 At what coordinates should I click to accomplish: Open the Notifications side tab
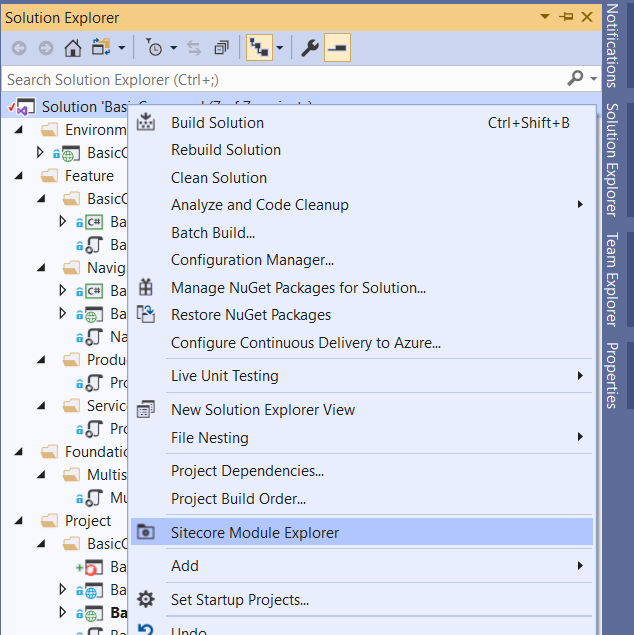612,45
